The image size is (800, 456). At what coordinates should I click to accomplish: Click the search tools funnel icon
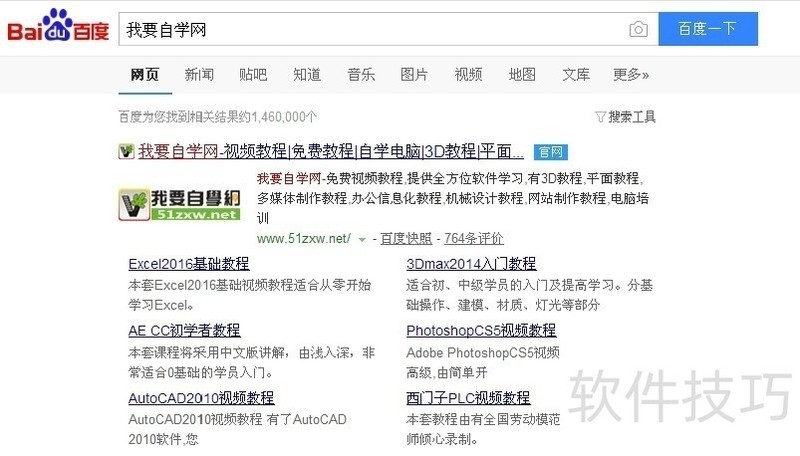click(x=600, y=117)
